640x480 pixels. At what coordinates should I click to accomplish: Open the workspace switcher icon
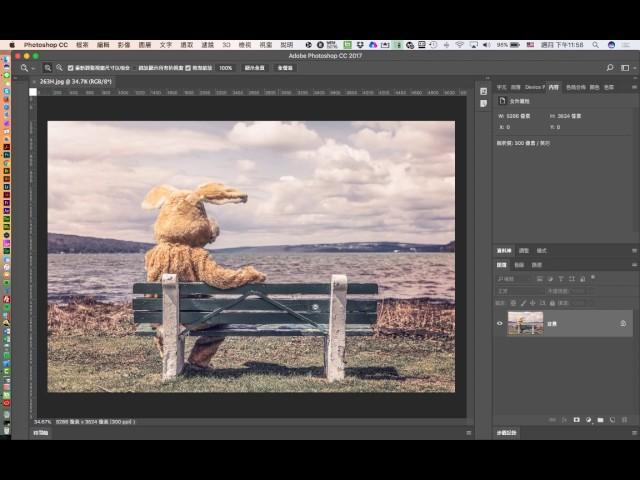click(x=625, y=68)
